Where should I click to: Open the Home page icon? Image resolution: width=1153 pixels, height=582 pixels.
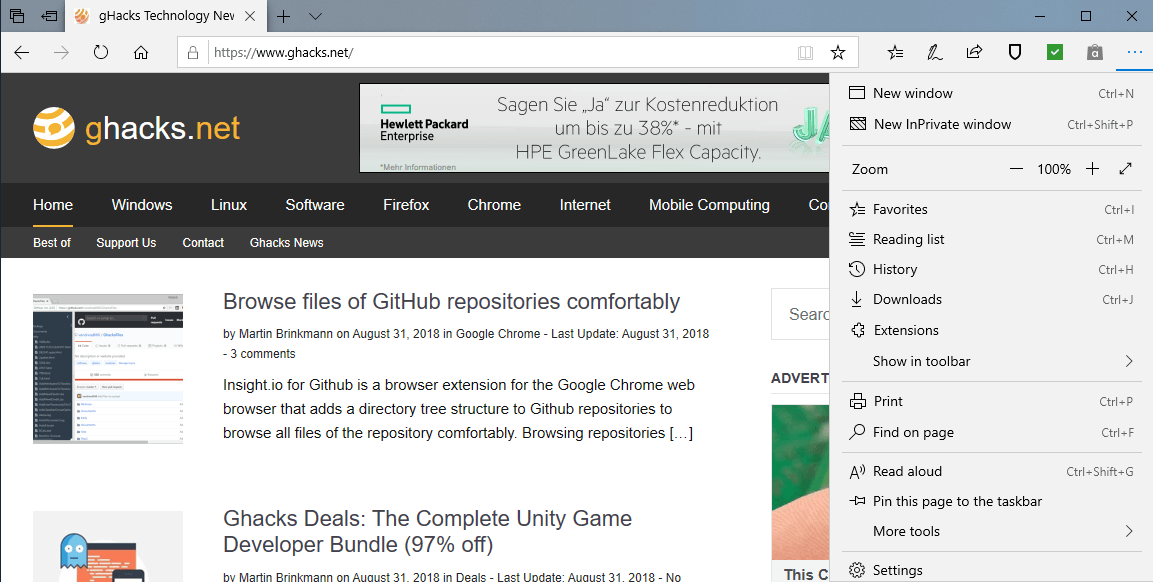pos(140,52)
